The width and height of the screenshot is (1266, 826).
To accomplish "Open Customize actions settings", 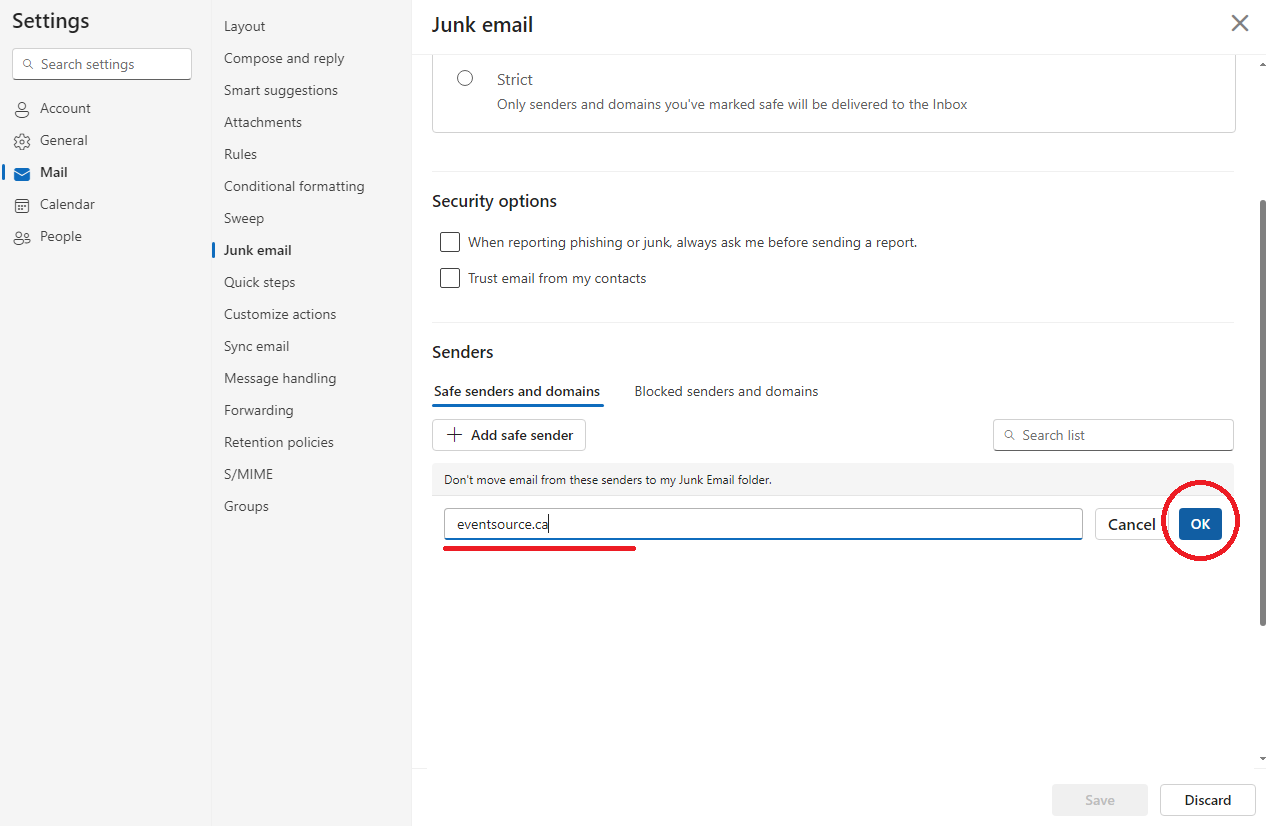I will coord(280,314).
